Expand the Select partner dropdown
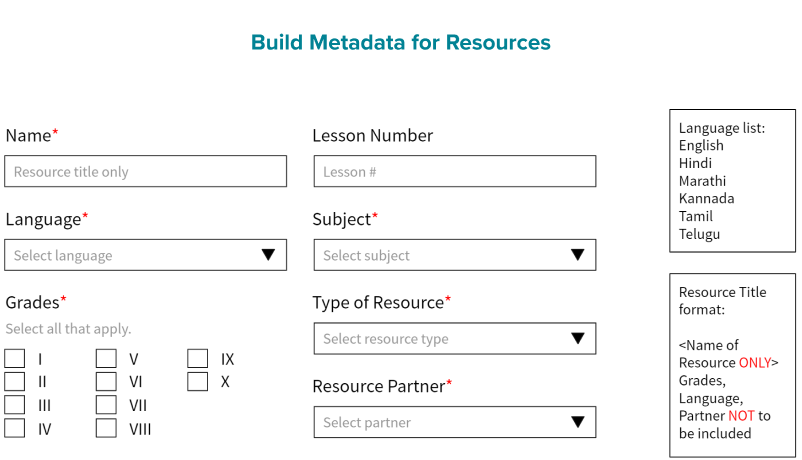The height and width of the screenshot is (460, 802). click(455, 422)
